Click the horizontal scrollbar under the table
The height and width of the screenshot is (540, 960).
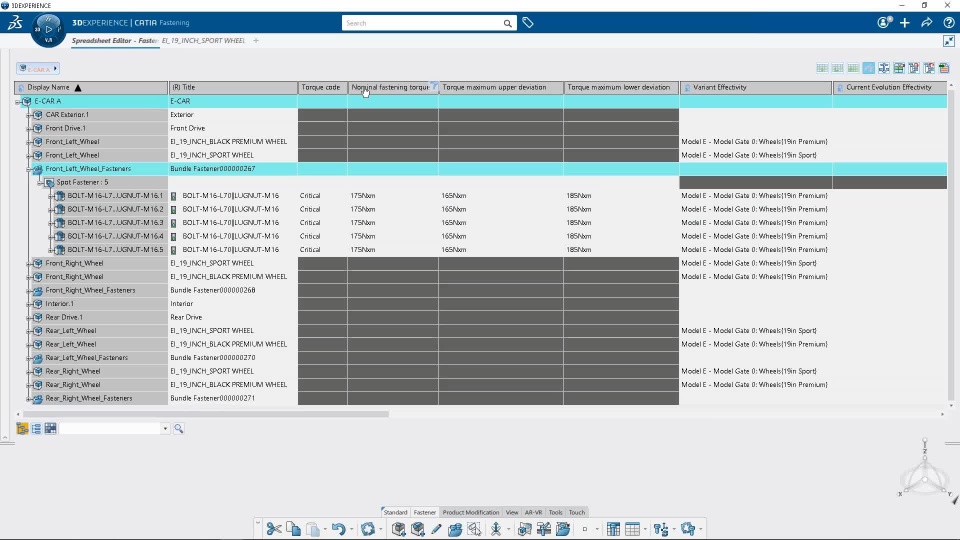tap(205, 414)
